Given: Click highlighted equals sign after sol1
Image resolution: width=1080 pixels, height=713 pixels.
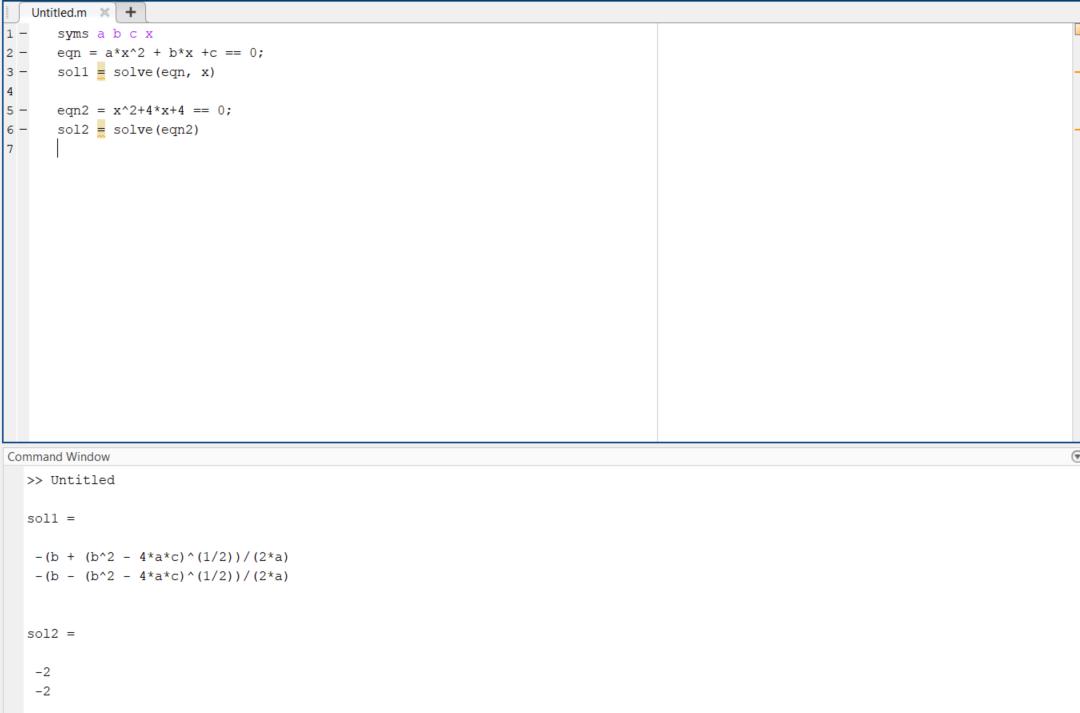Looking at the screenshot, I should coord(101,72).
